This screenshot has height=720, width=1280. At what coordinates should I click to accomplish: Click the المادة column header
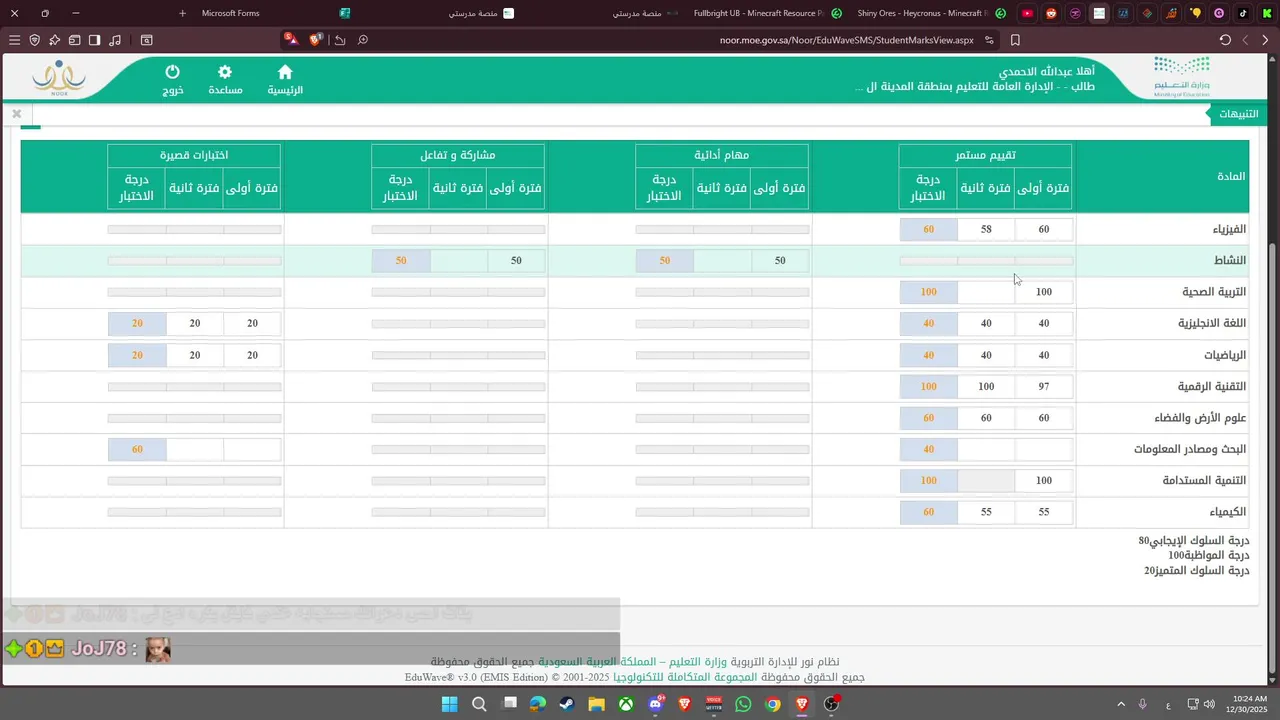(x=1231, y=176)
